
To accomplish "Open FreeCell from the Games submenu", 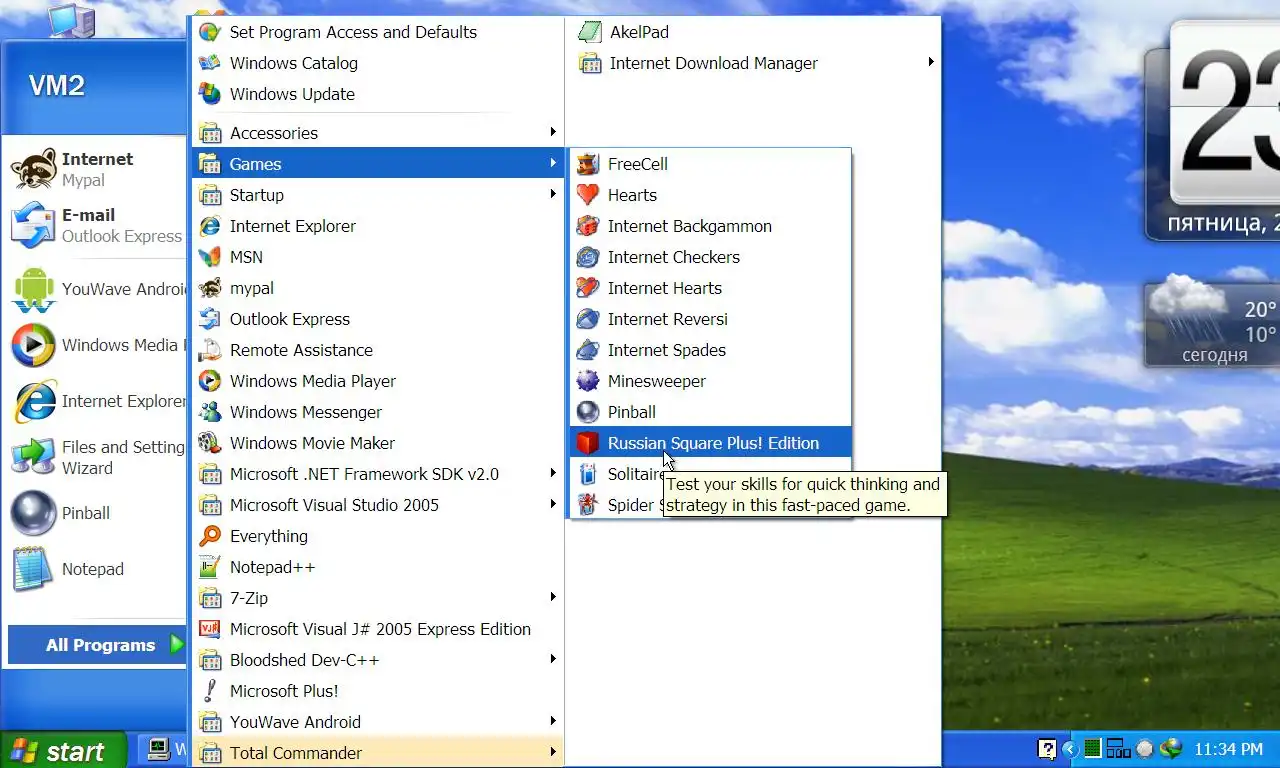I will pyautogui.click(x=710, y=164).
